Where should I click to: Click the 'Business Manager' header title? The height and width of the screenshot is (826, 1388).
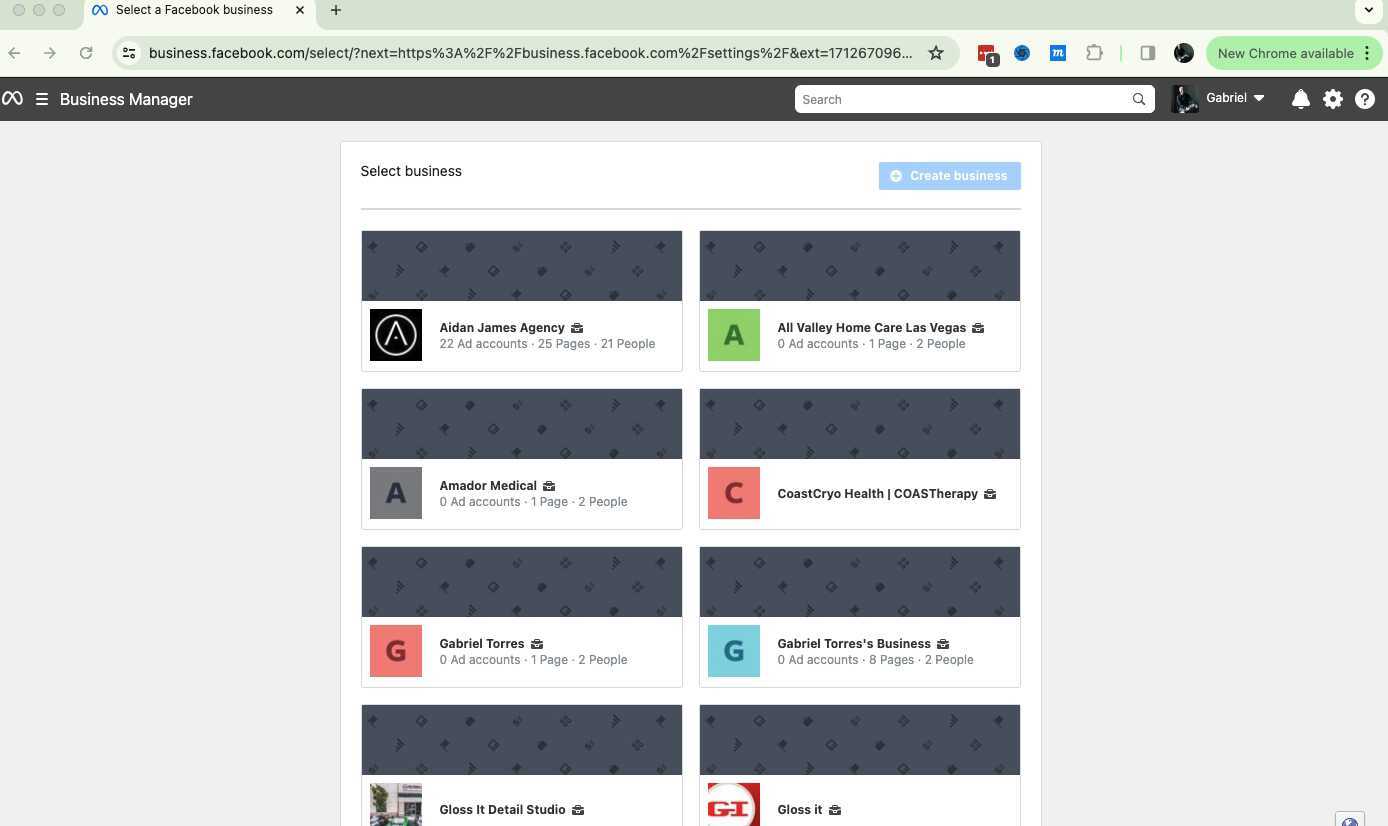click(x=126, y=99)
